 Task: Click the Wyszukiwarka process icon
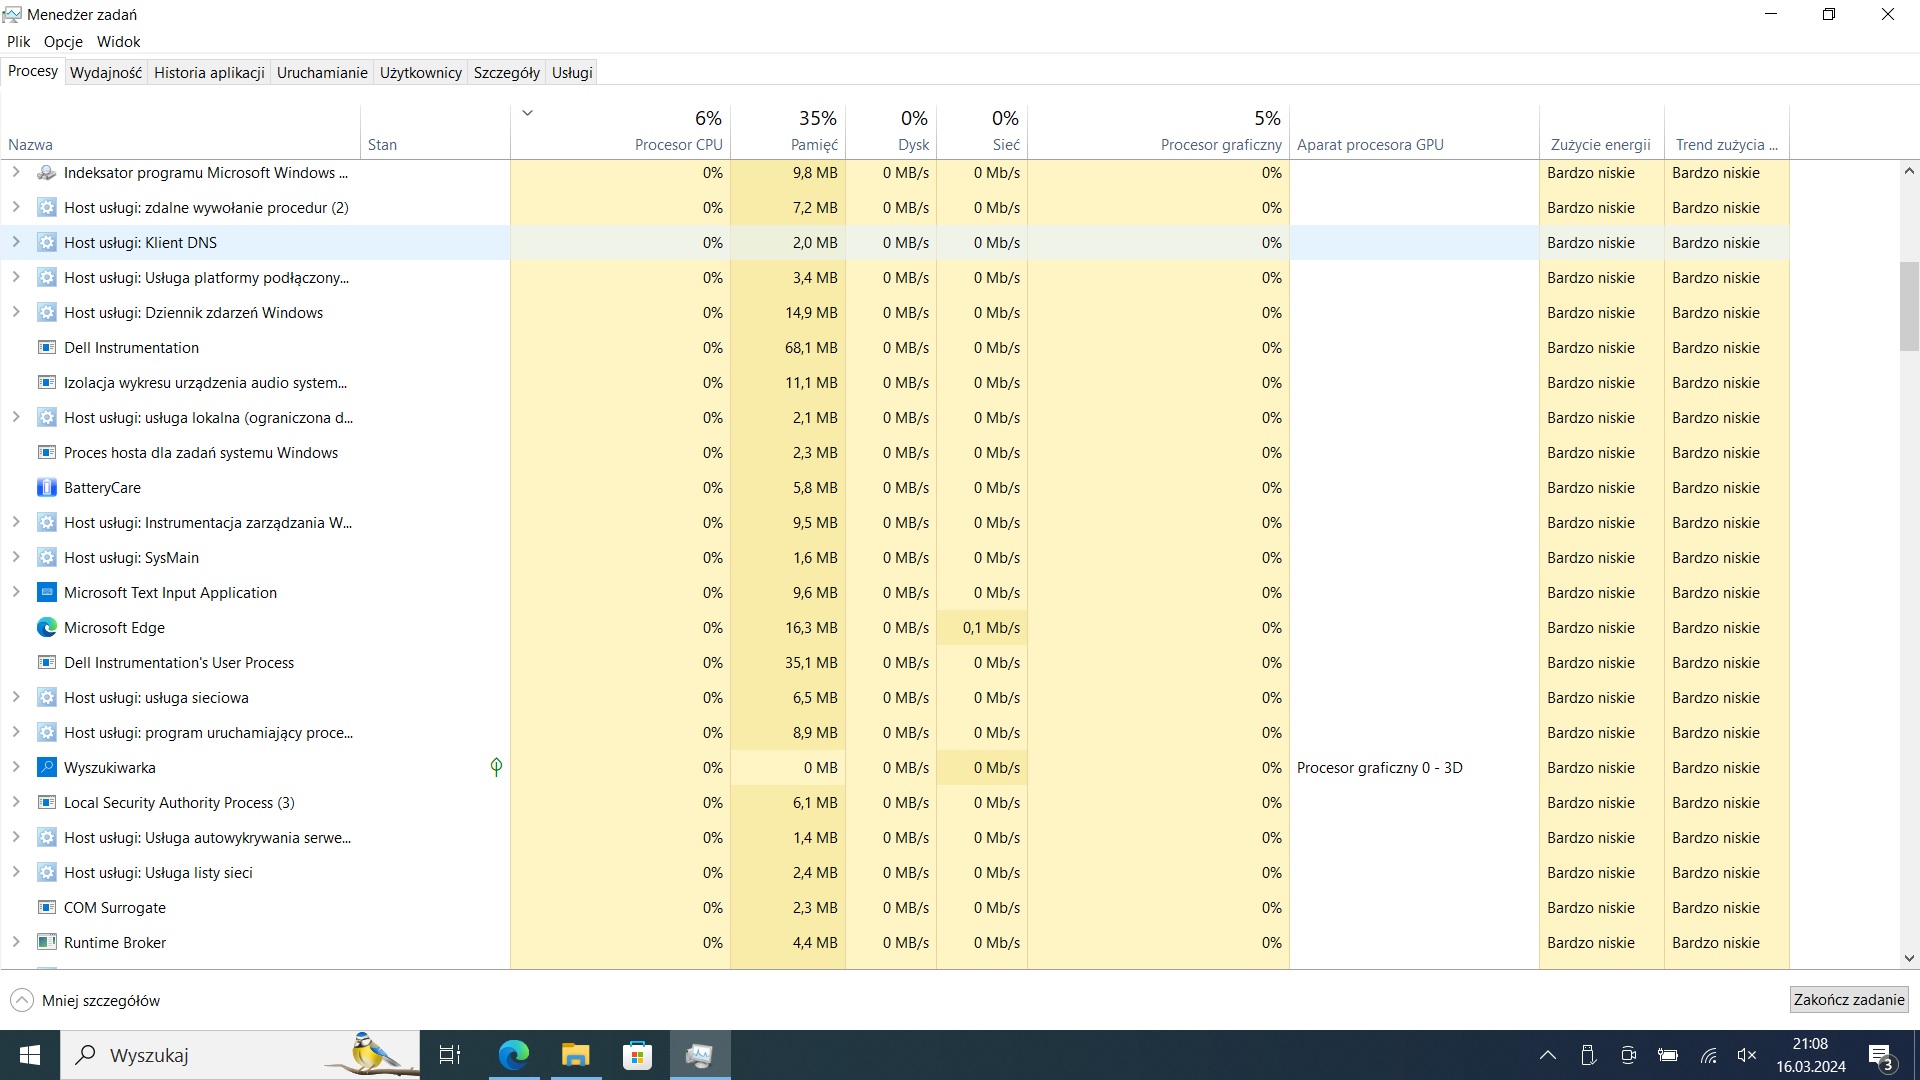[46, 768]
